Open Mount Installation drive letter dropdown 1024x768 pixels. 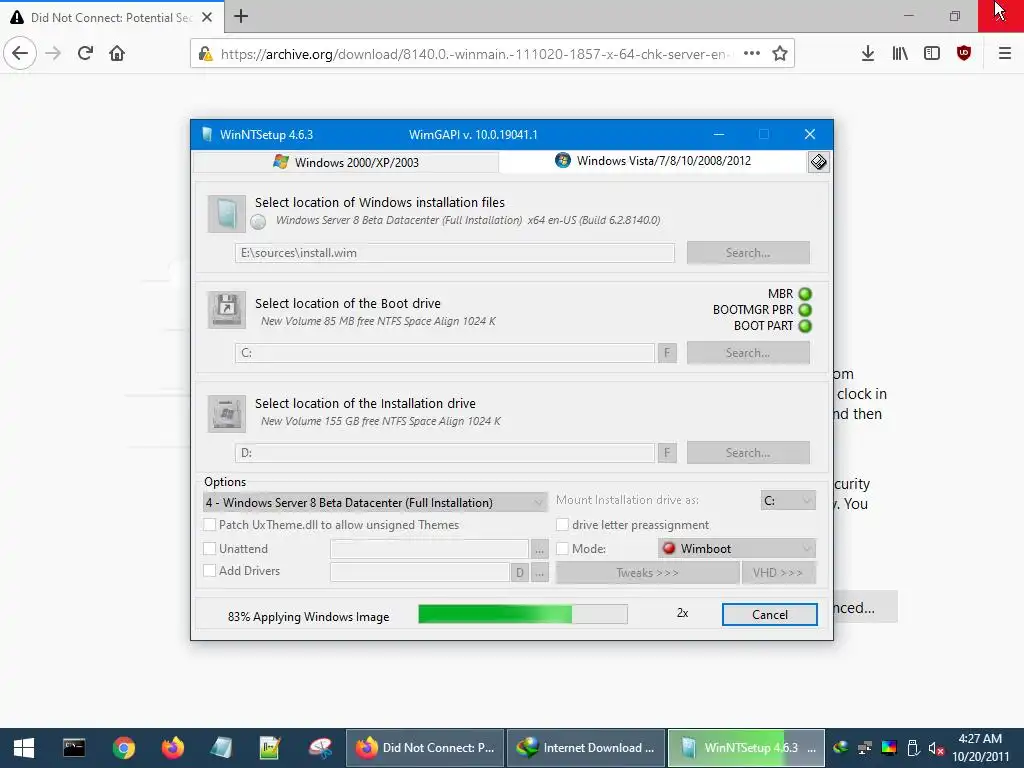pos(788,500)
